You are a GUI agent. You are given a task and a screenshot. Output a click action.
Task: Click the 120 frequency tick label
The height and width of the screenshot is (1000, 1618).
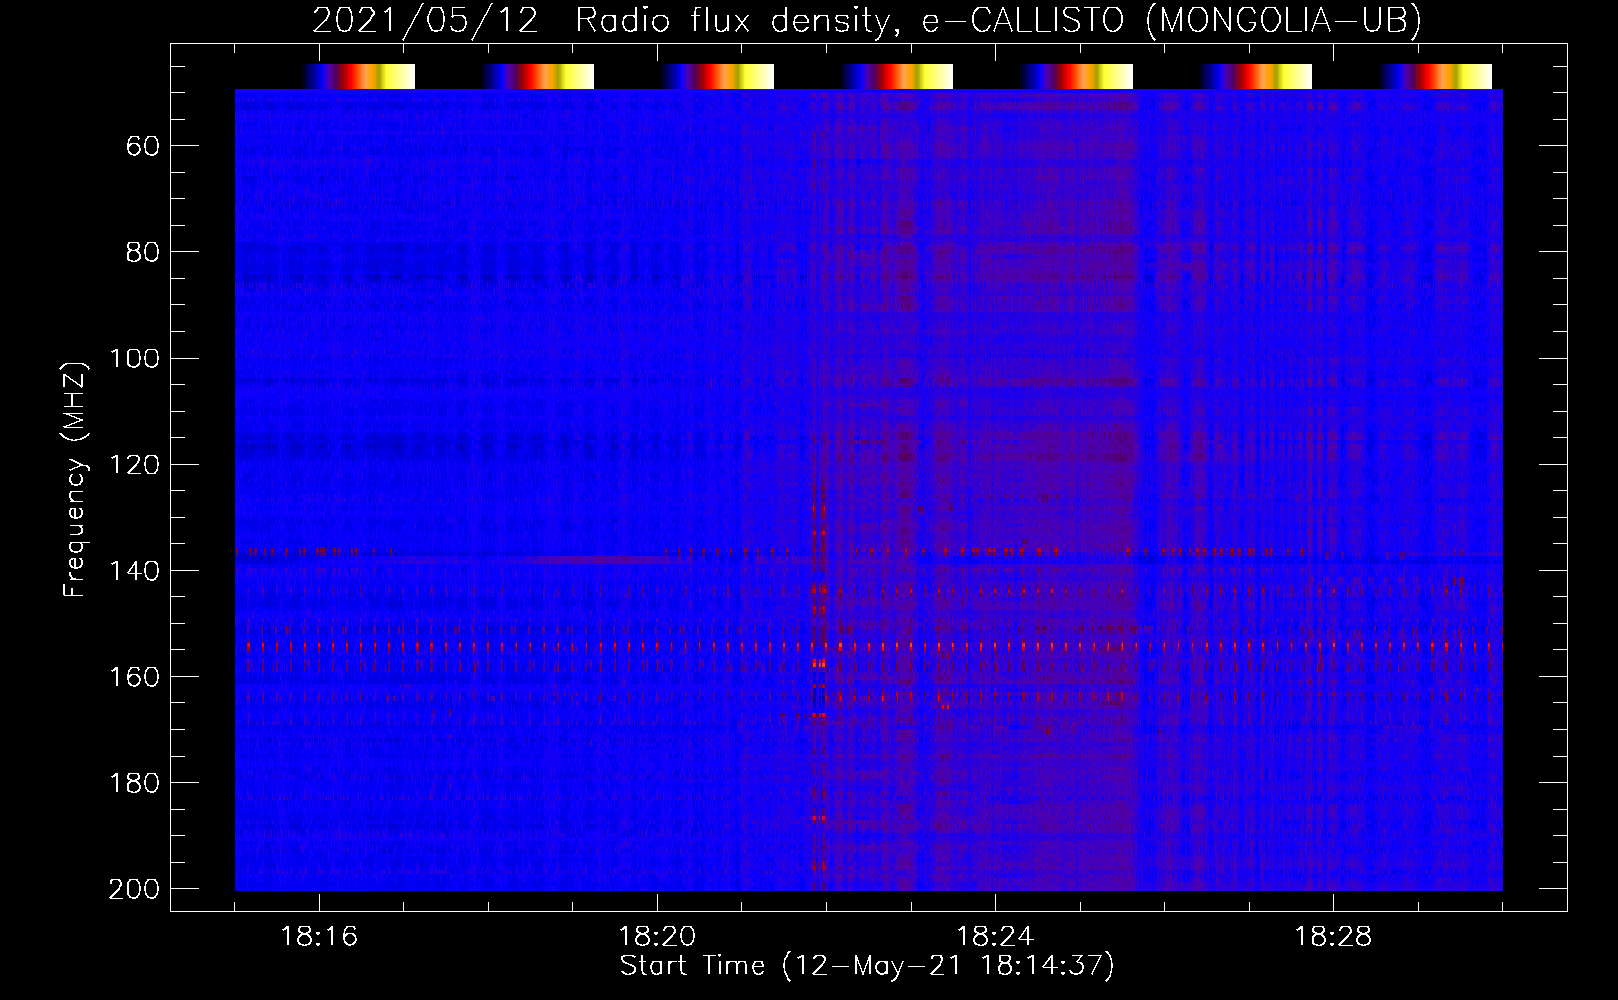click(x=134, y=465)
